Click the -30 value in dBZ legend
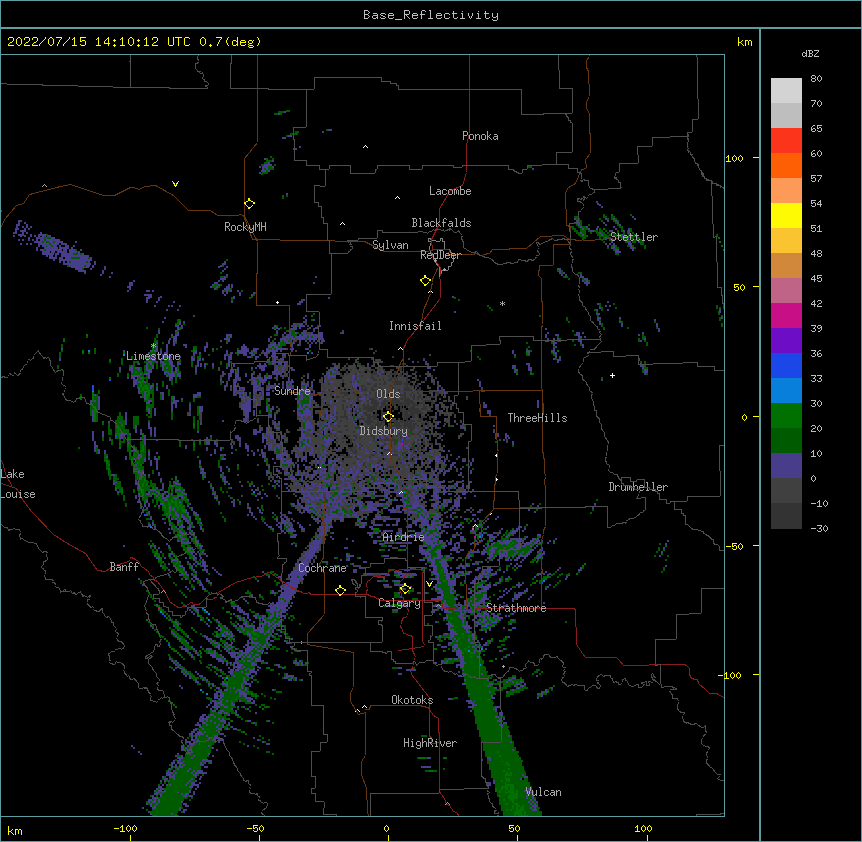862x842 pixels. point(819,528)
